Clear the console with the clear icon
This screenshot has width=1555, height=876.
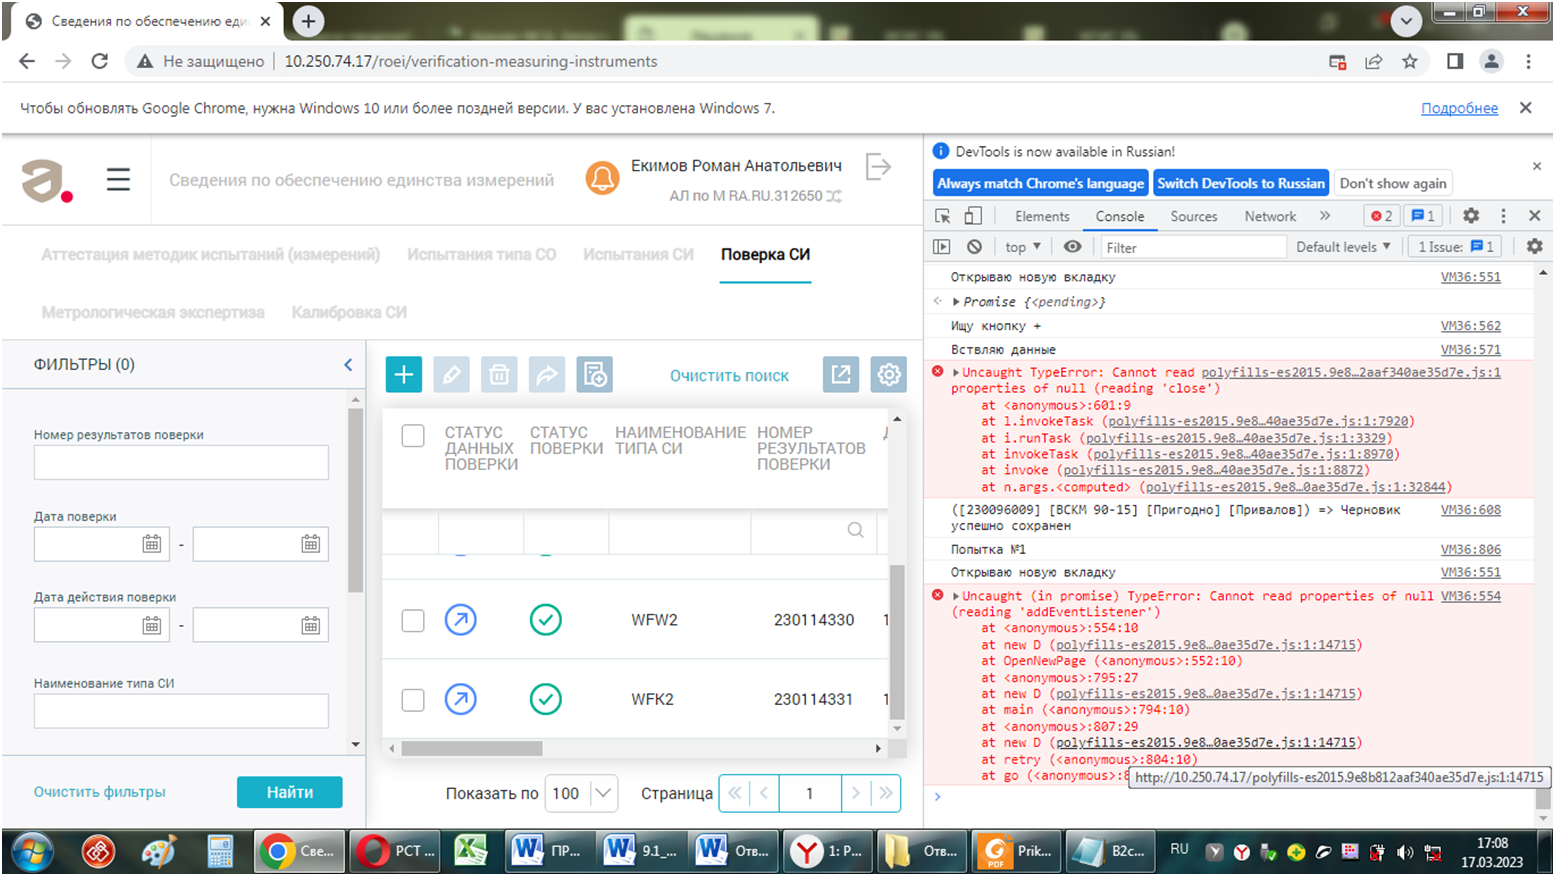click(974, 247)
